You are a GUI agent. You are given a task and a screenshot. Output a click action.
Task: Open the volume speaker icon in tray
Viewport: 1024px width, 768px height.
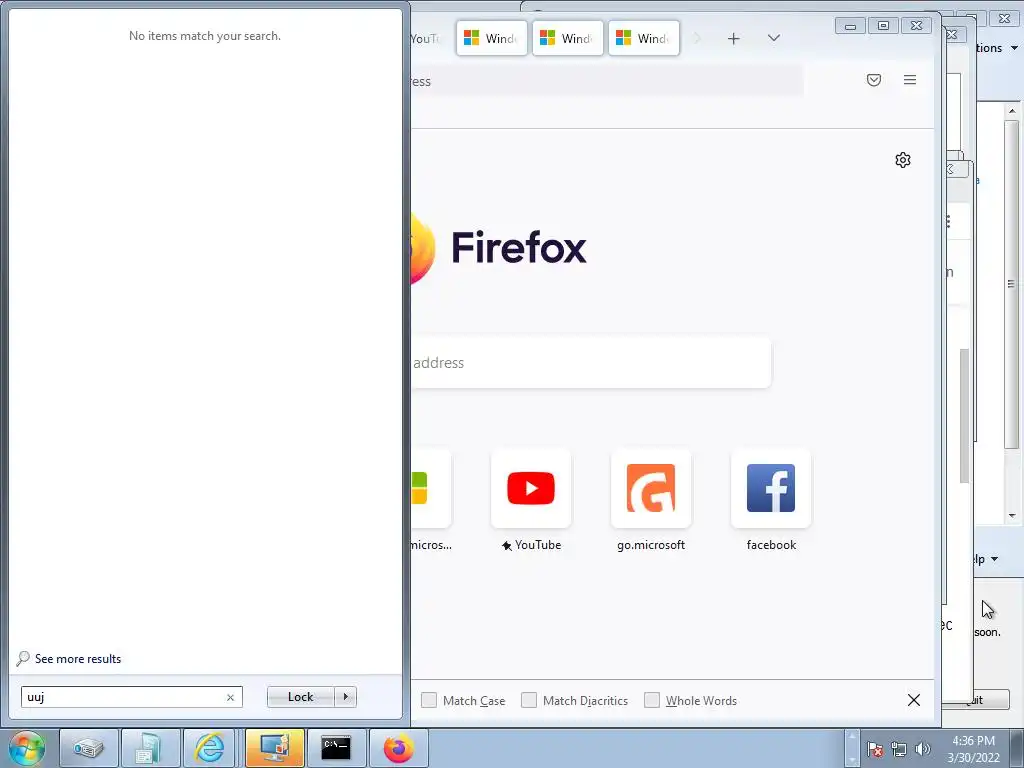click(922, 749)
